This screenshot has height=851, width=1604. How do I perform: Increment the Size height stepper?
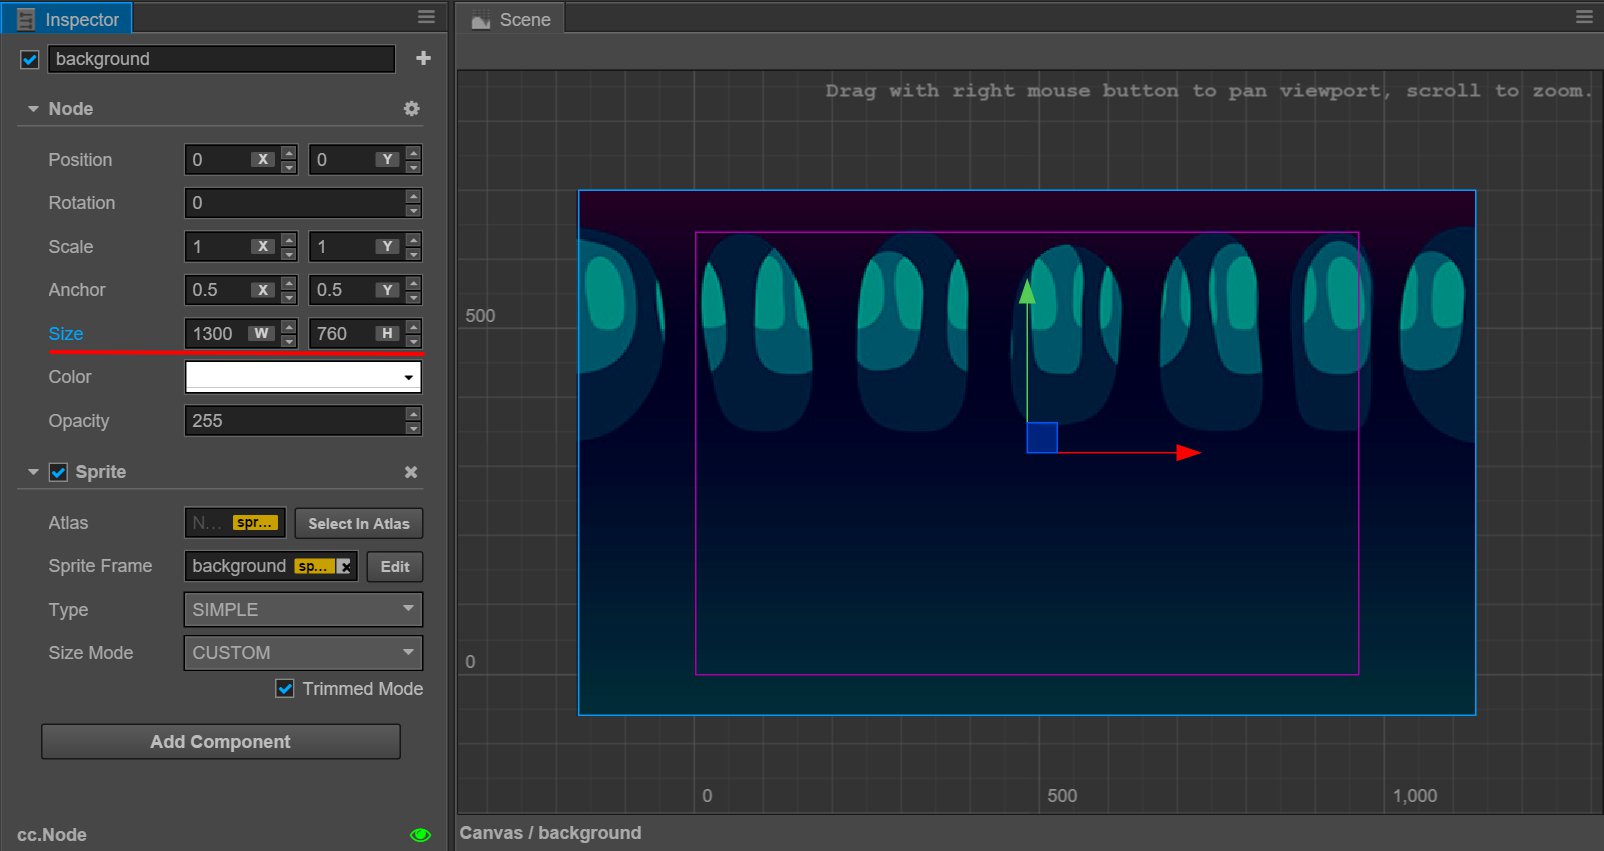point(413,326)
